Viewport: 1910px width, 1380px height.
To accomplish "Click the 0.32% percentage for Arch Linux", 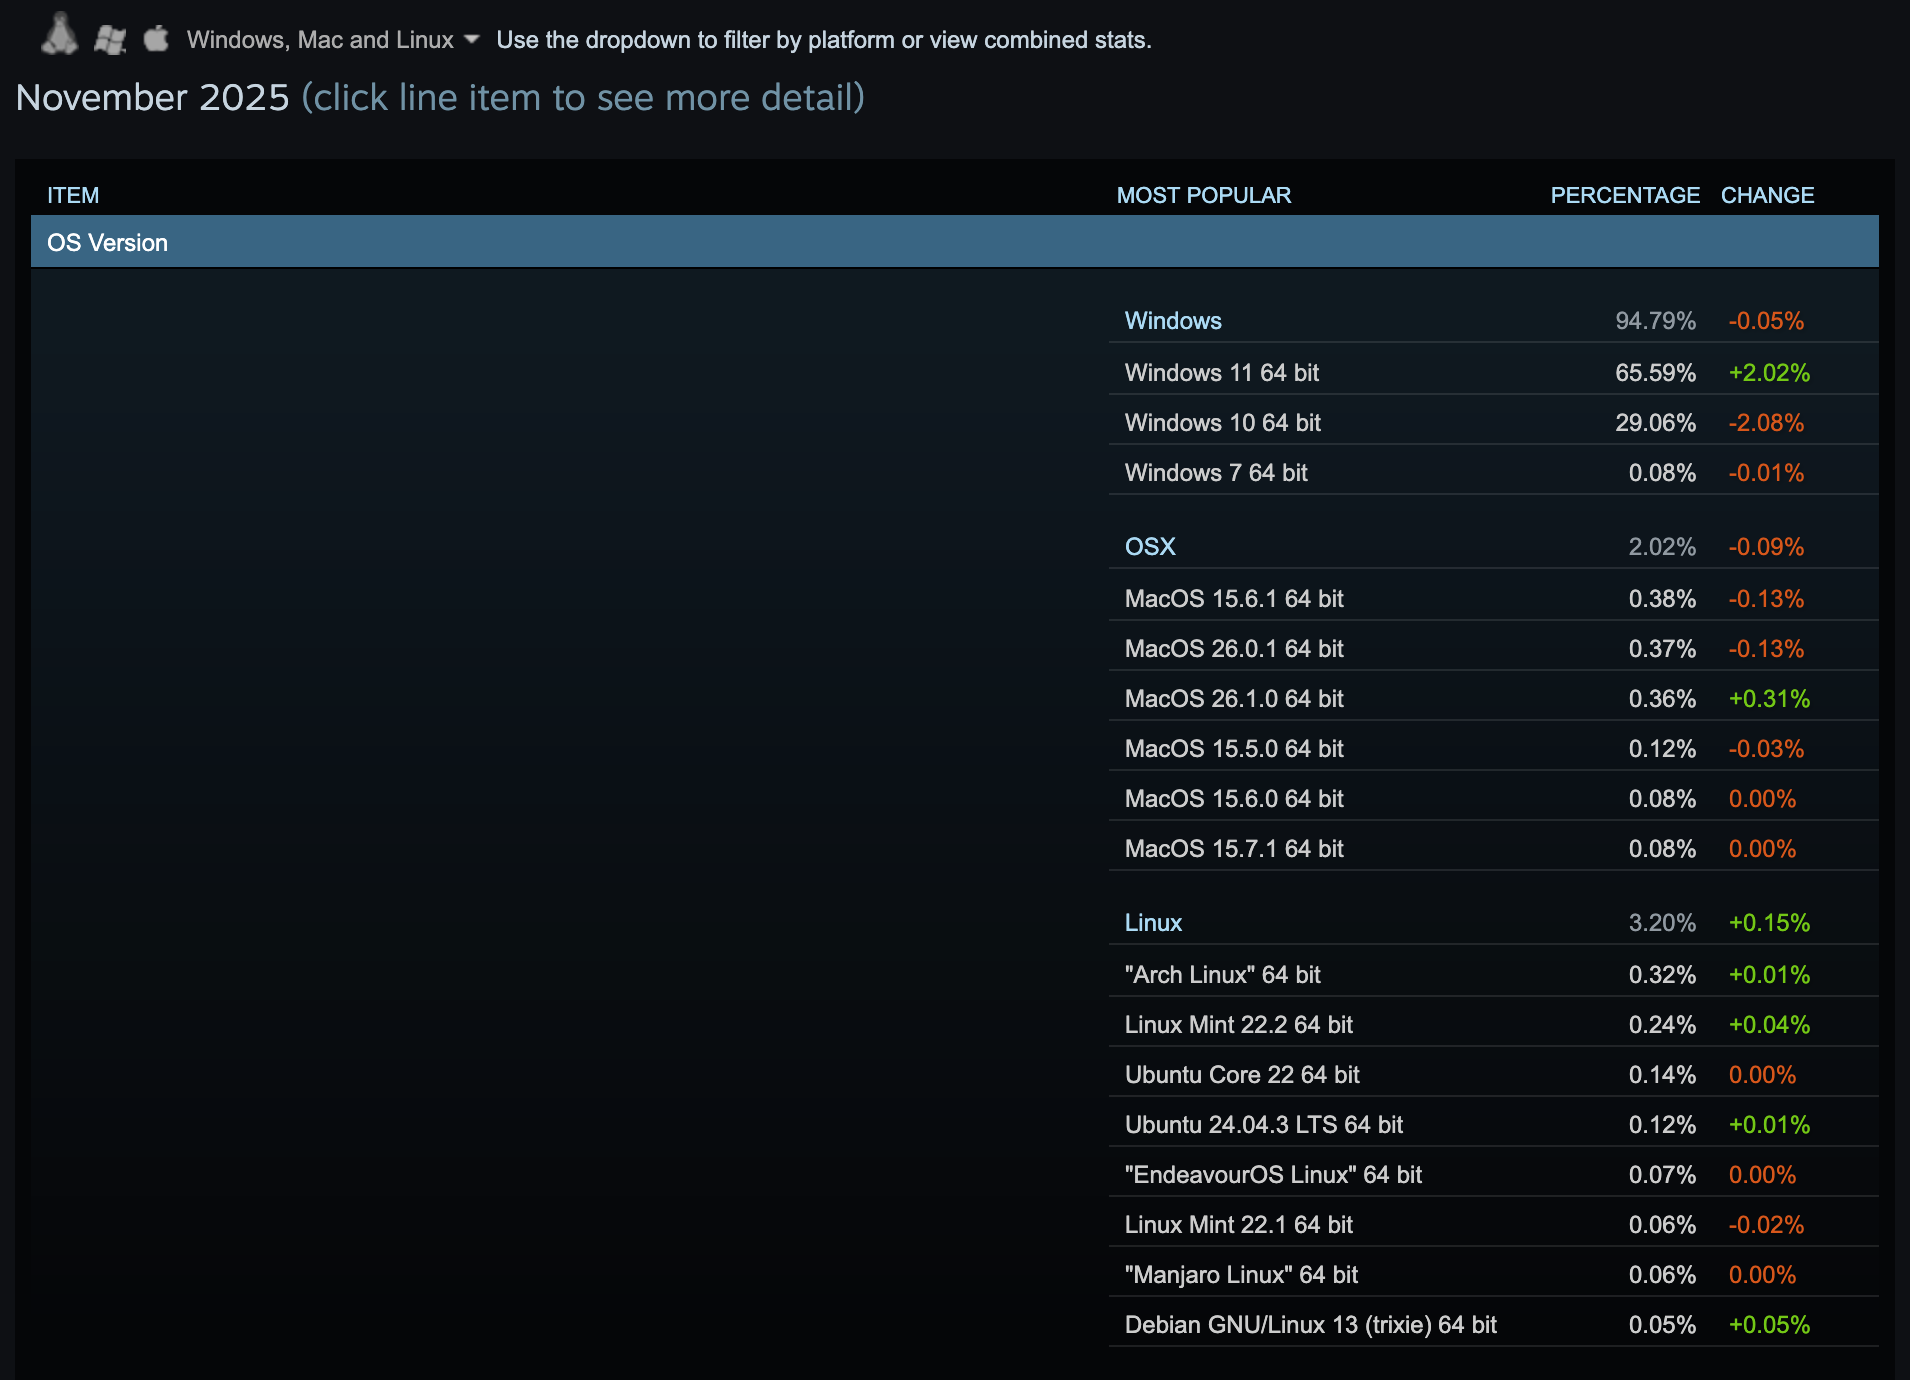I will 1662,975.
